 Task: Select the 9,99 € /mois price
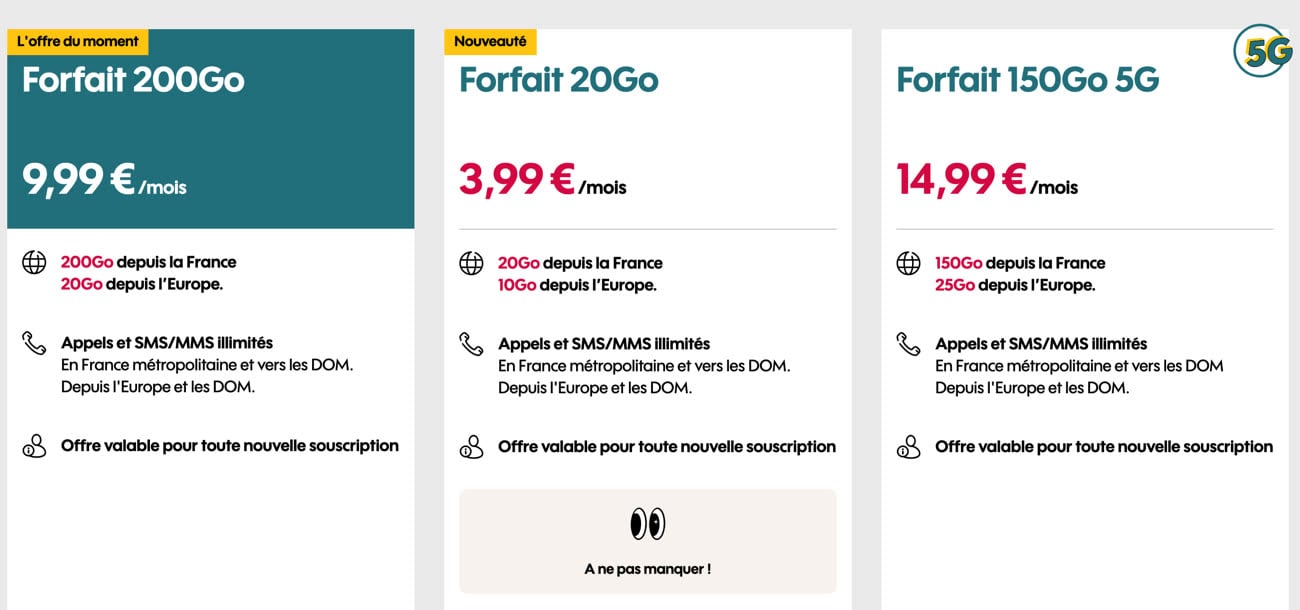click(x=104, y=180)
